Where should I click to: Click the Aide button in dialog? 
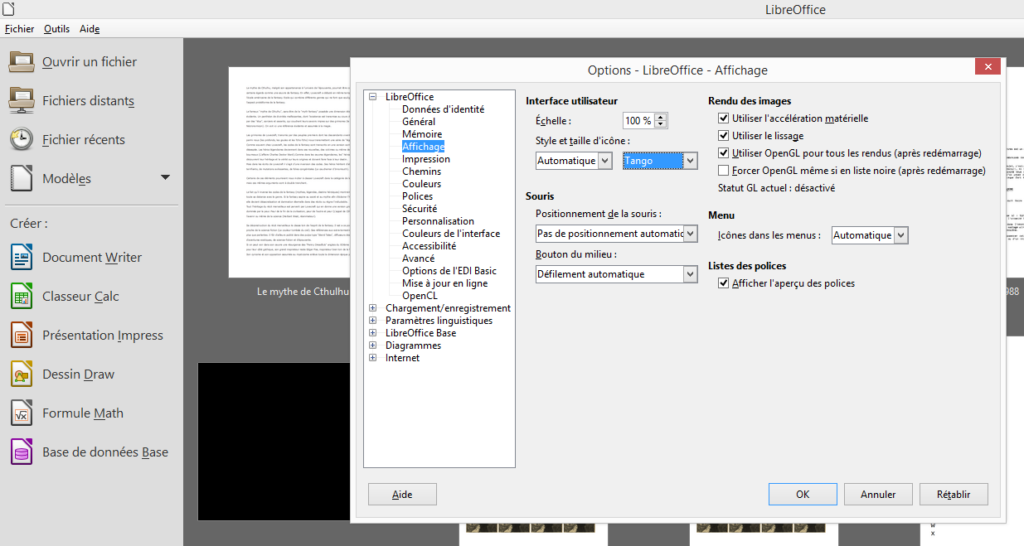point(402,494)
